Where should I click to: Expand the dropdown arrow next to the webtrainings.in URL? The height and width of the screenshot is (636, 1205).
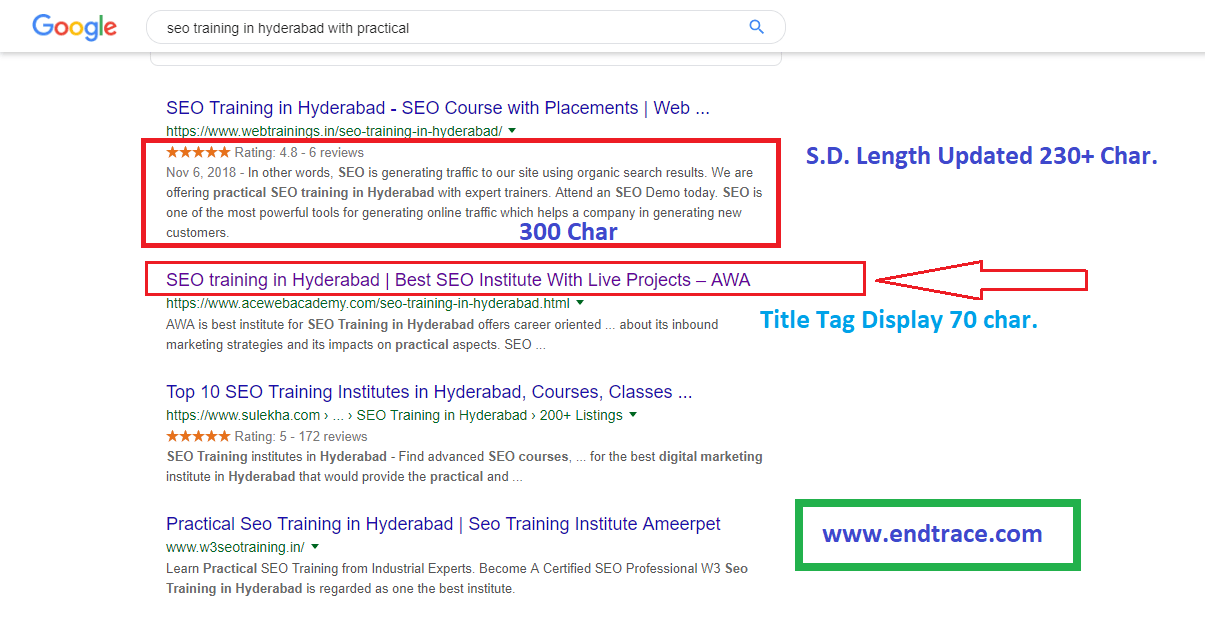coord(512,131)
